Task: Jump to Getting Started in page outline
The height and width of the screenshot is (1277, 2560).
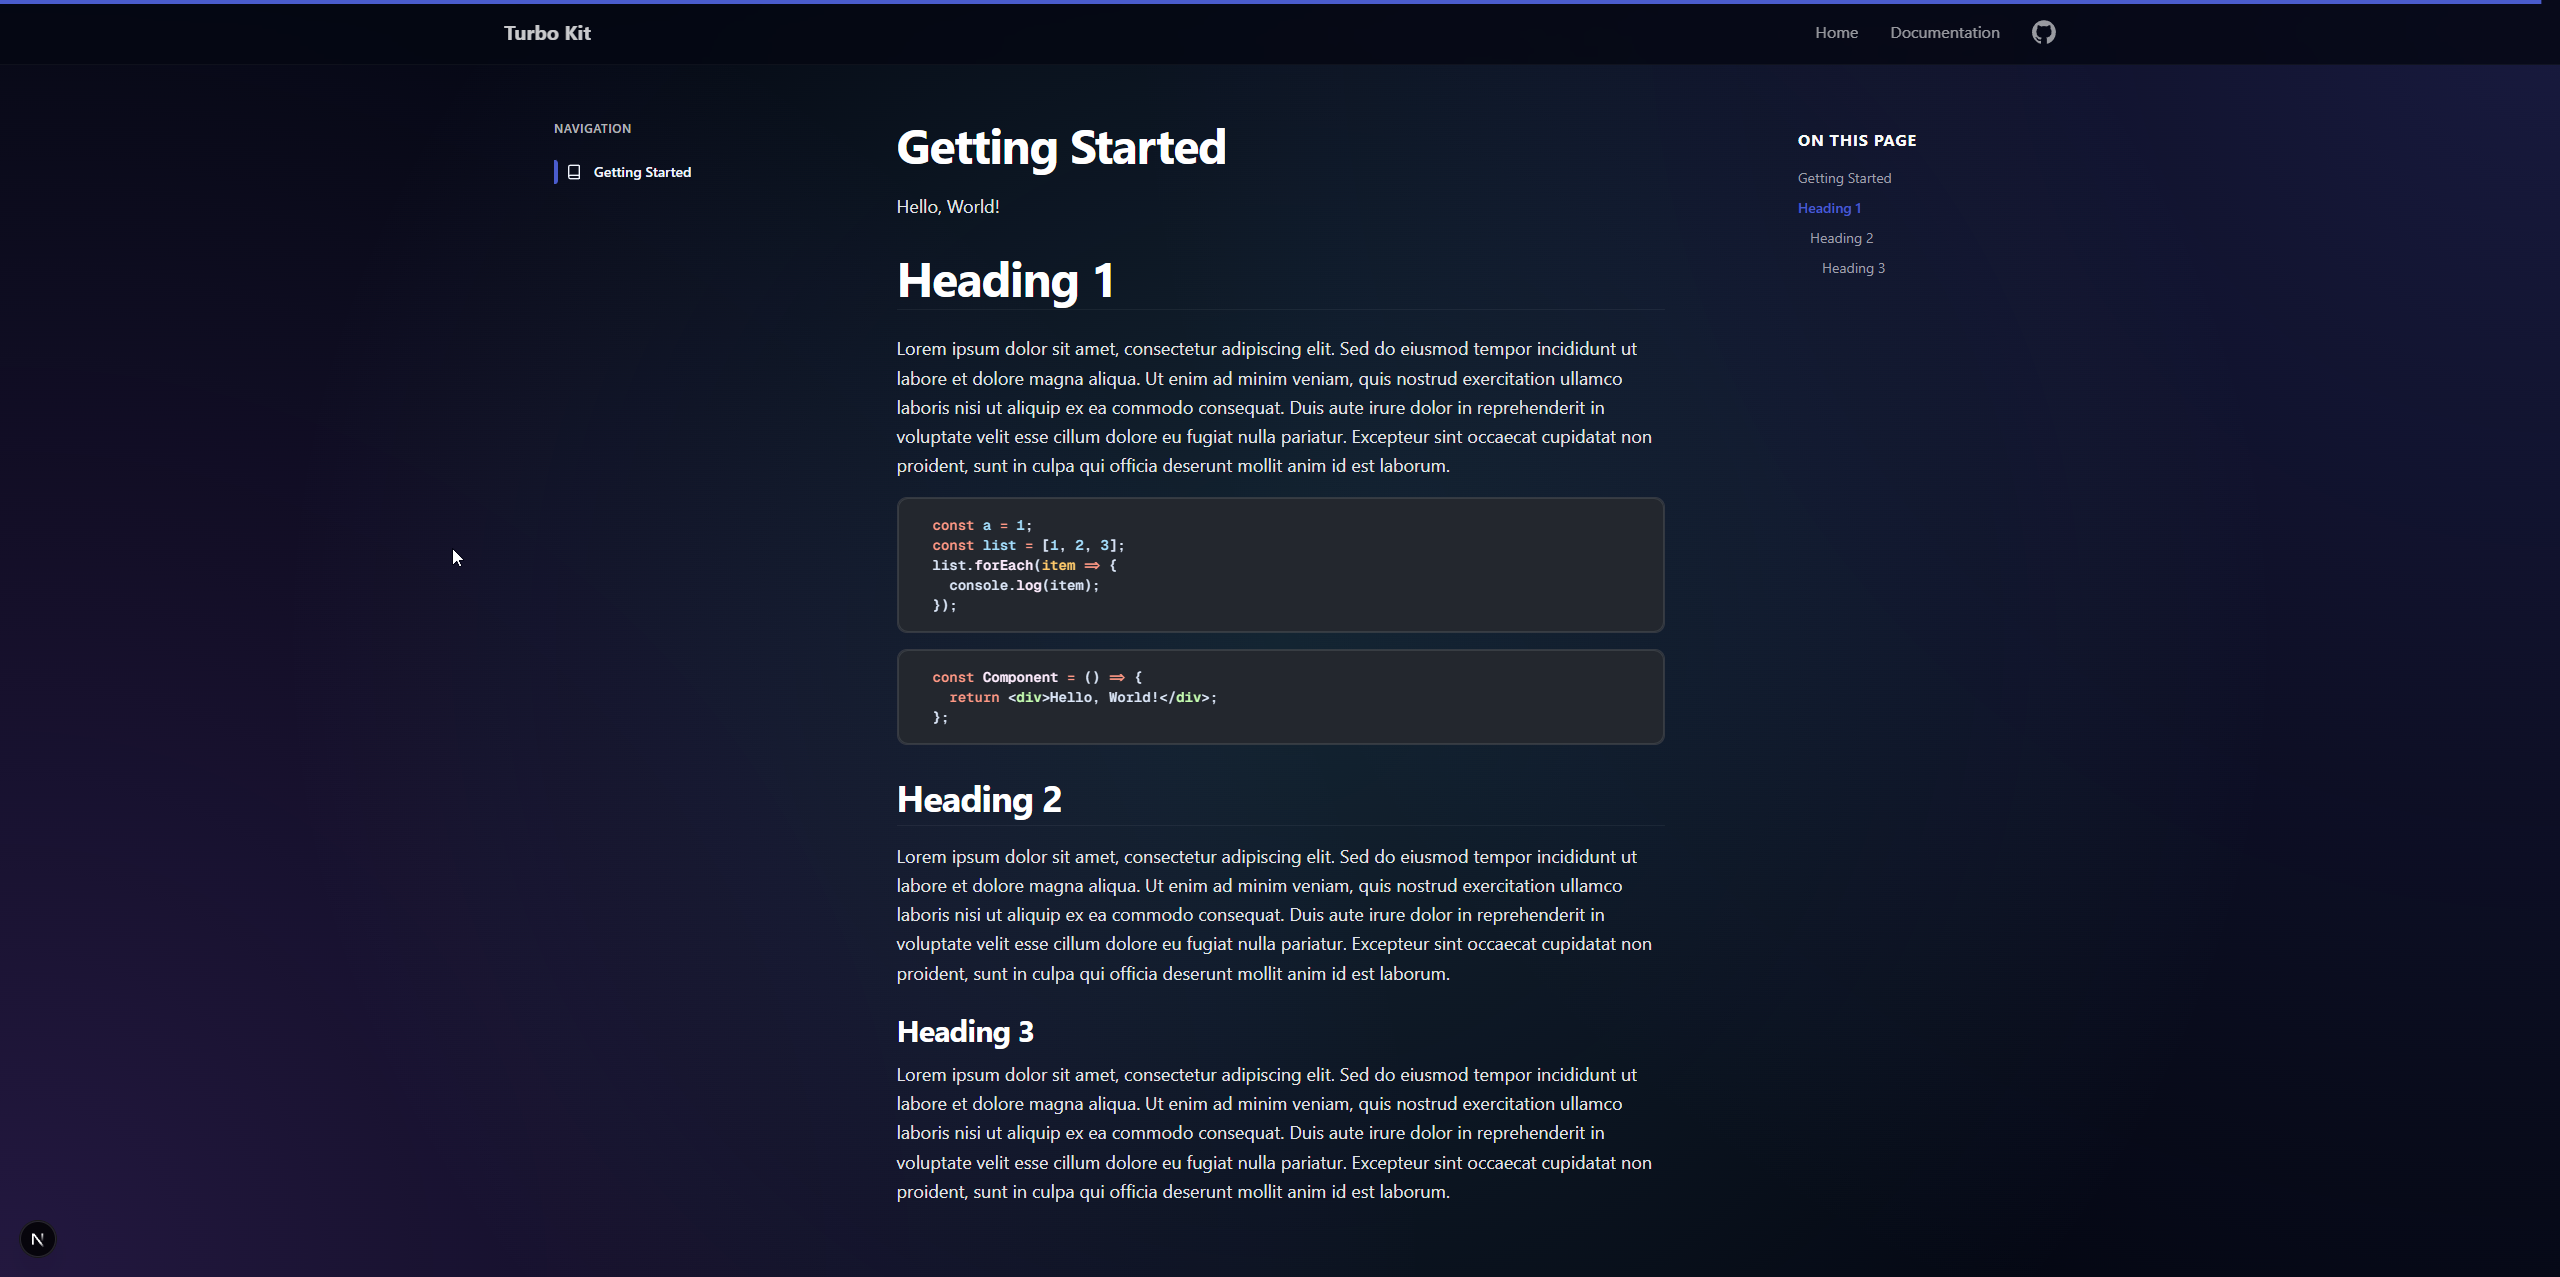Action: (x=1844, y=178)
